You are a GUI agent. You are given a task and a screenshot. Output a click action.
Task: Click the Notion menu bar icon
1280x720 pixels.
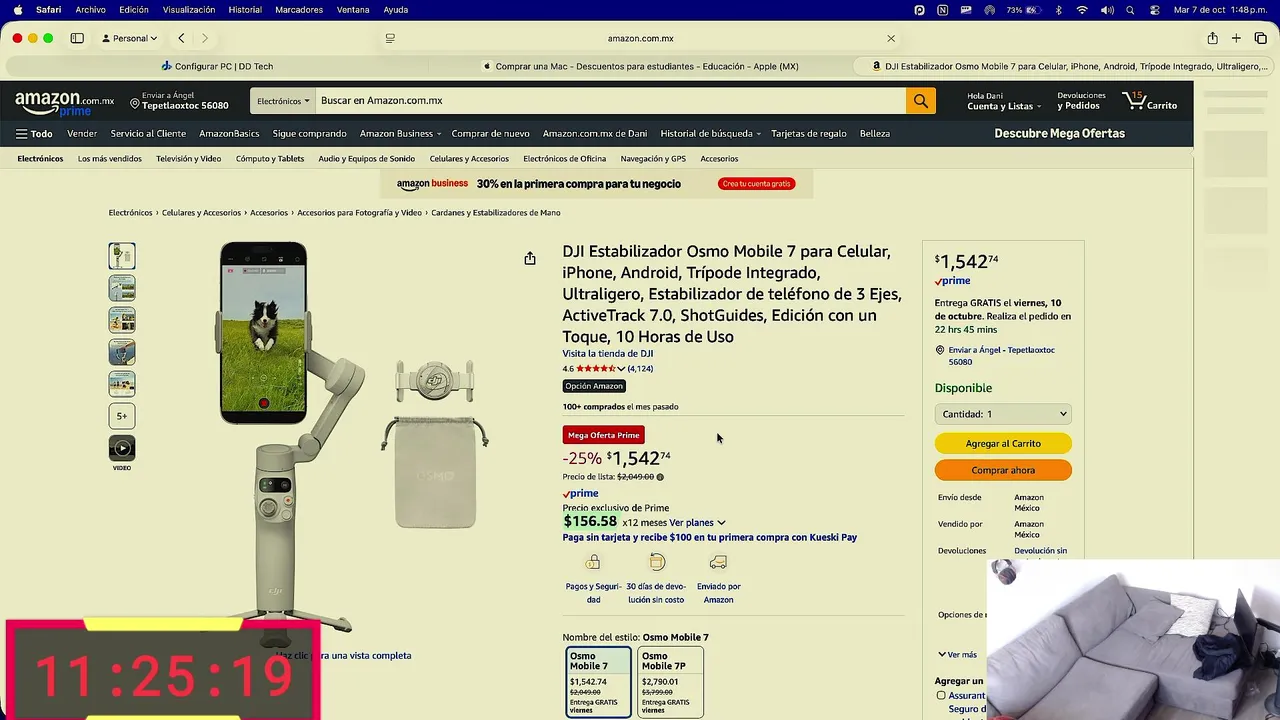click(x=942, y=10)
